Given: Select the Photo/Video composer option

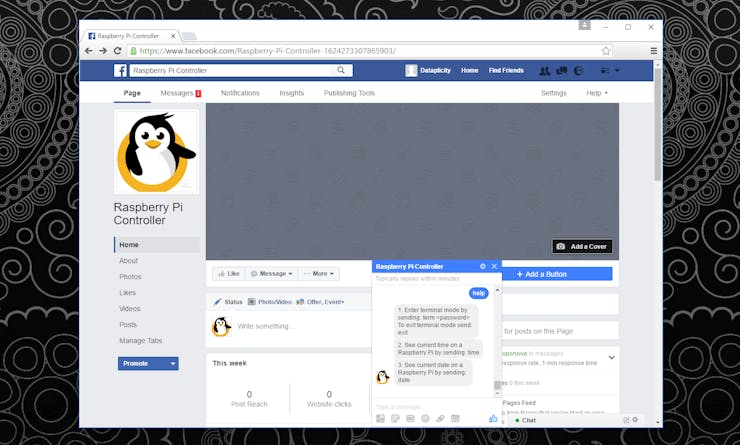Looking at the screenshot, I should tap(270, 302).
